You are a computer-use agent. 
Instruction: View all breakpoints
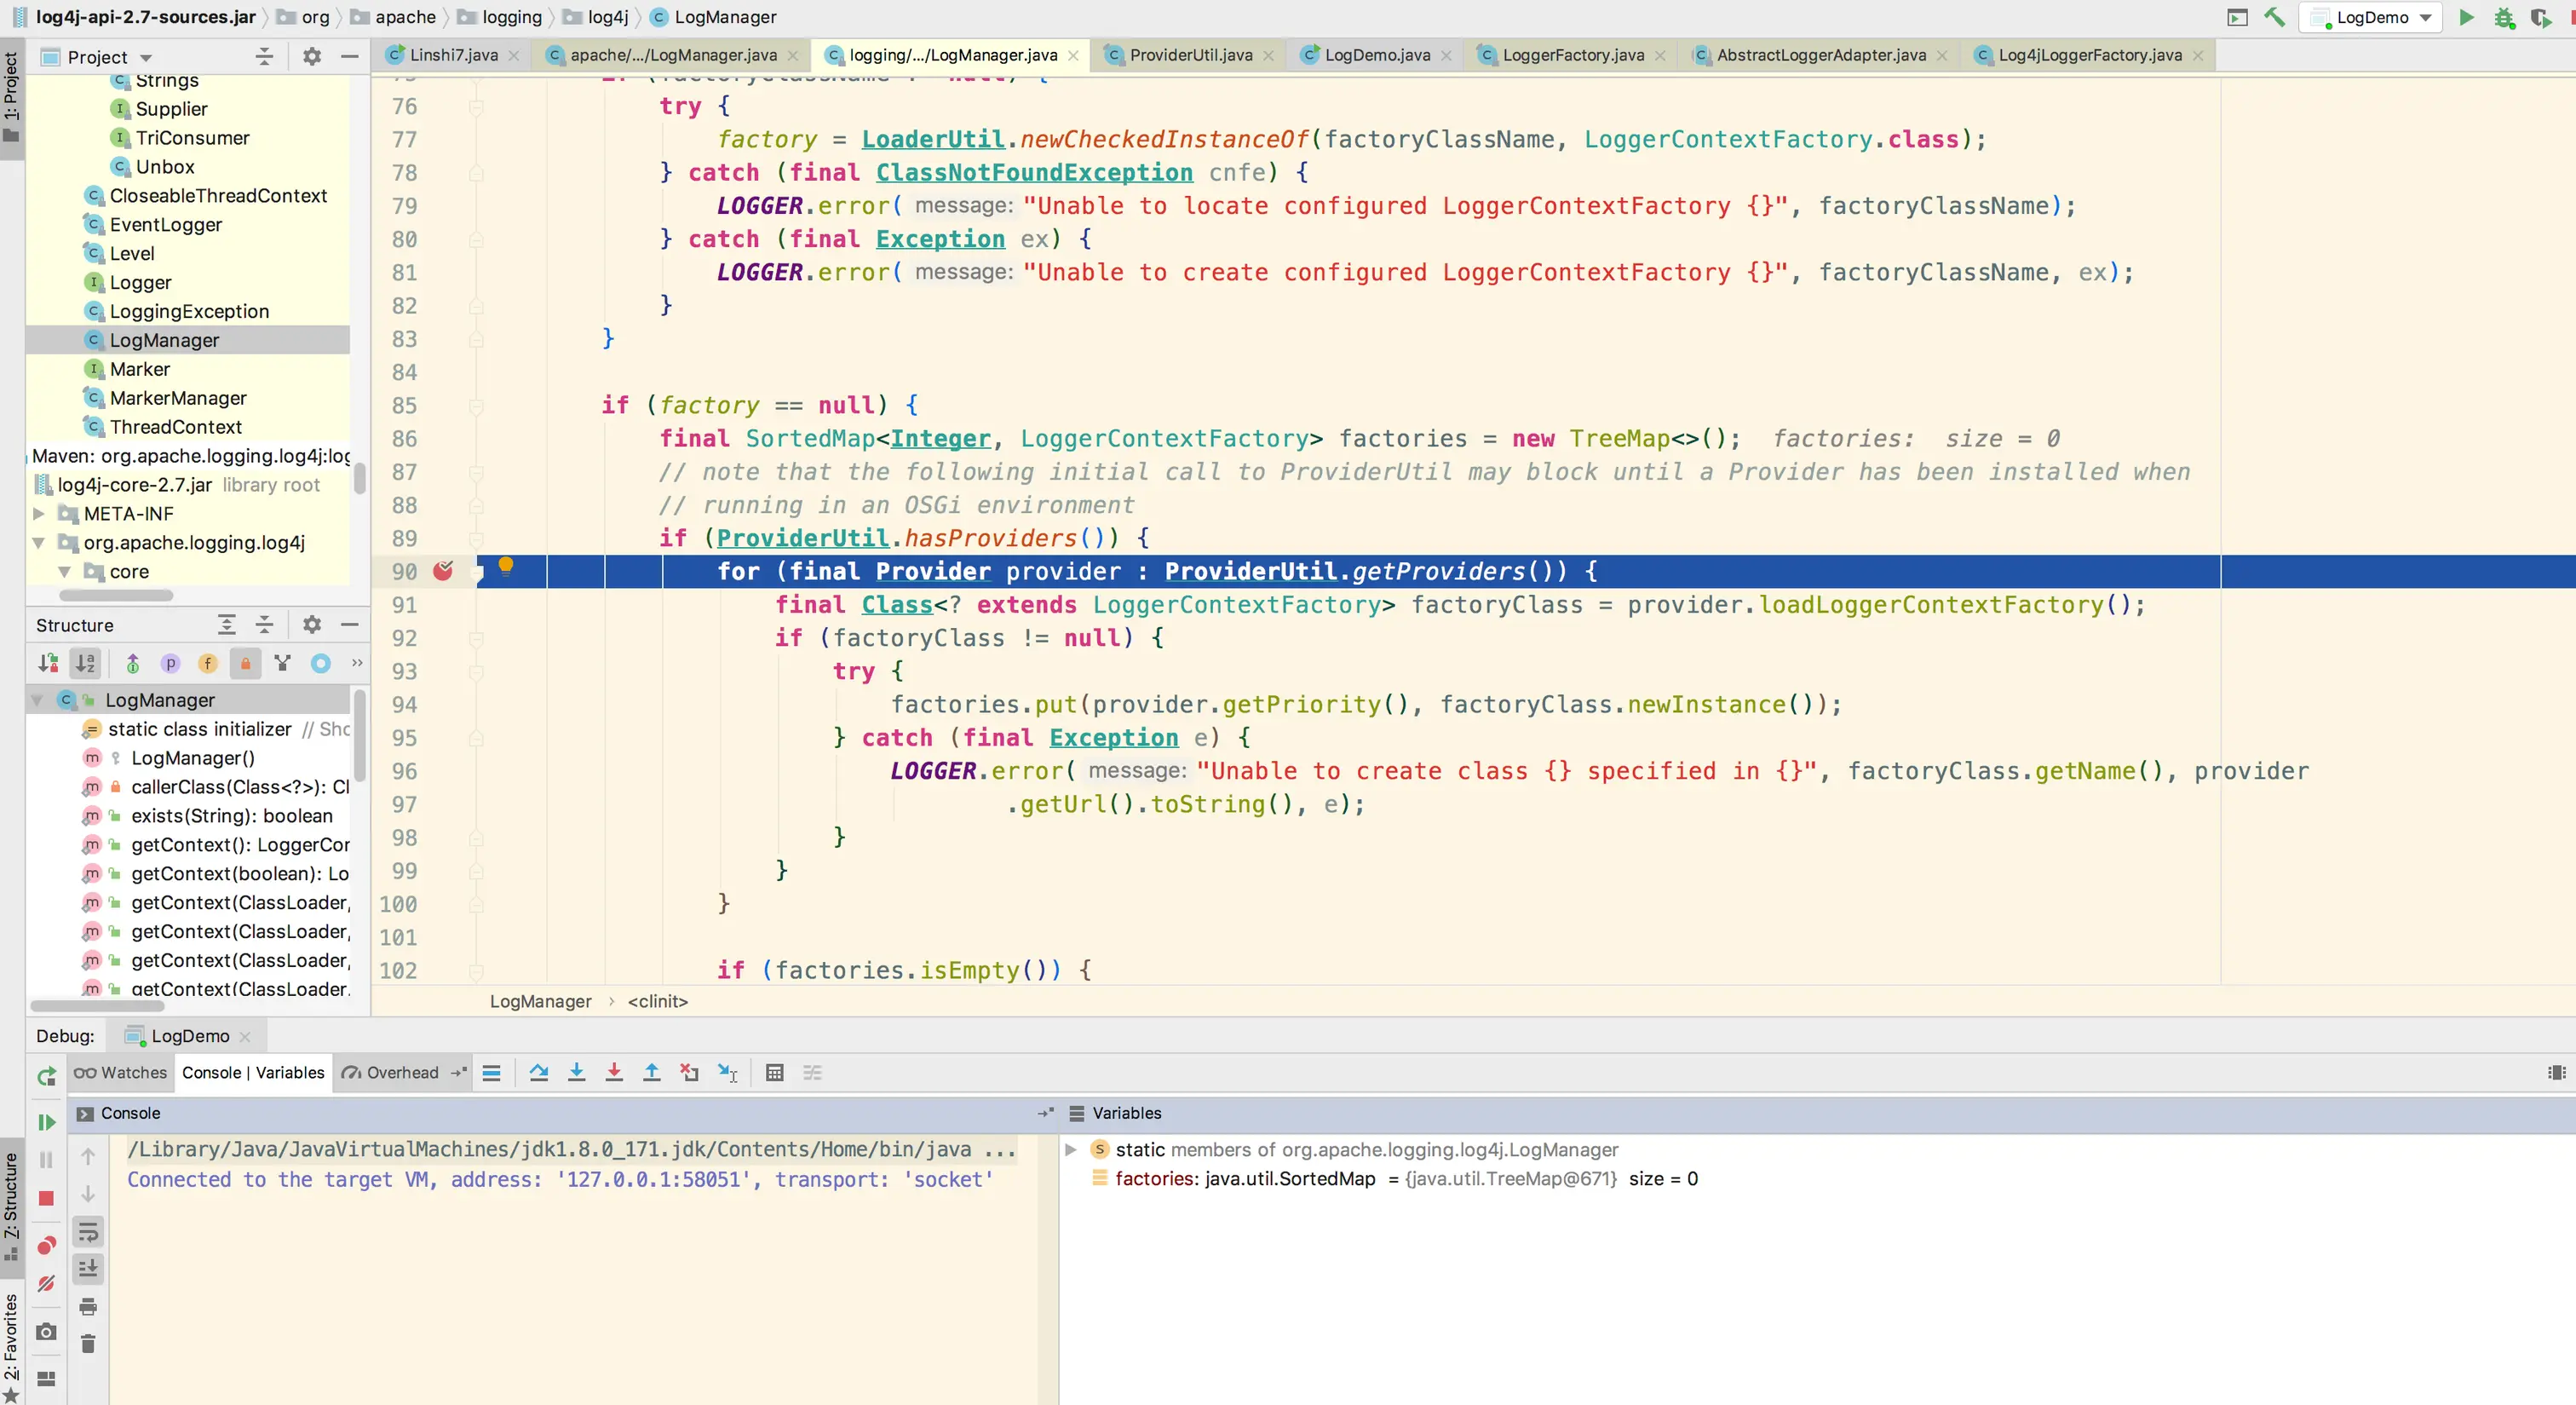pyautogui.click(x=46, y=1245)
